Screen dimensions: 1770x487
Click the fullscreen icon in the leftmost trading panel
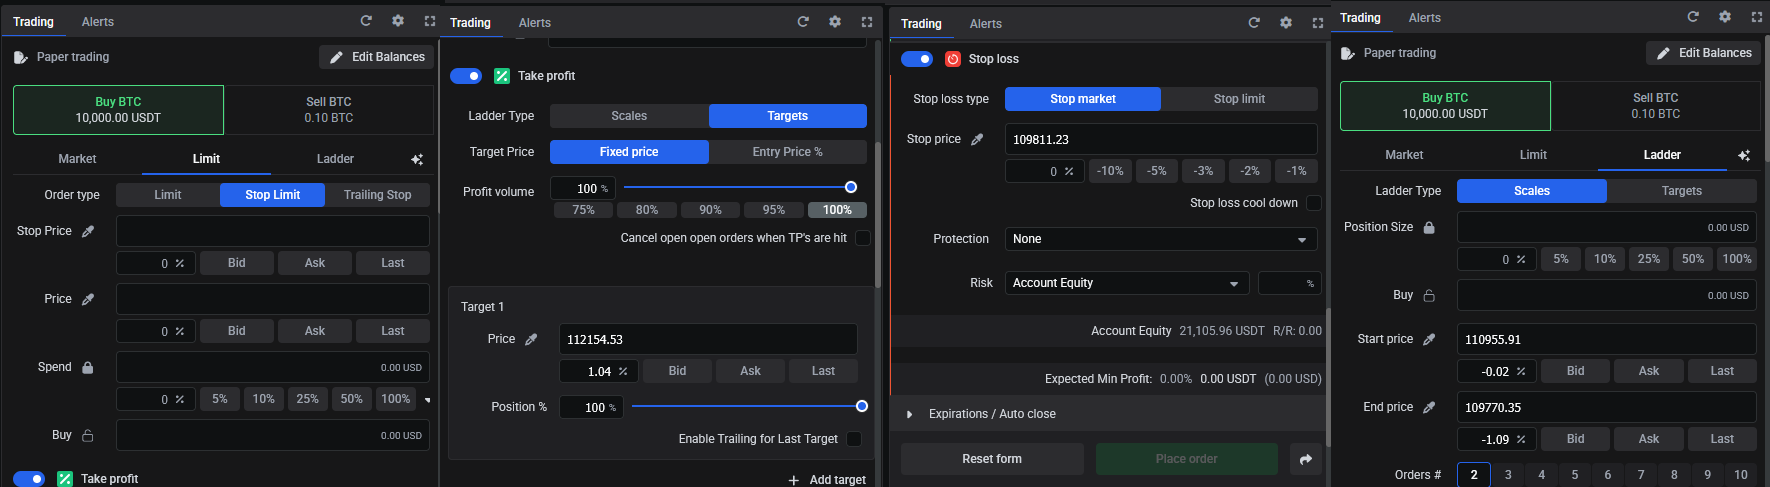pos(430,21)
